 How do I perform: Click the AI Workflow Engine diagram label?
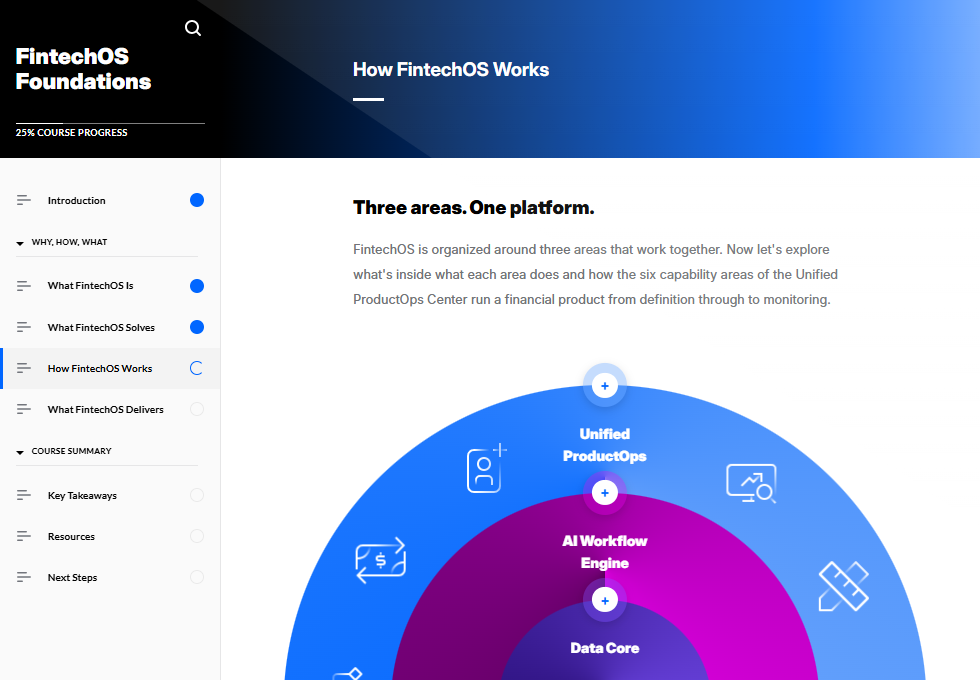pyautogui.click(x=604, y=552)
